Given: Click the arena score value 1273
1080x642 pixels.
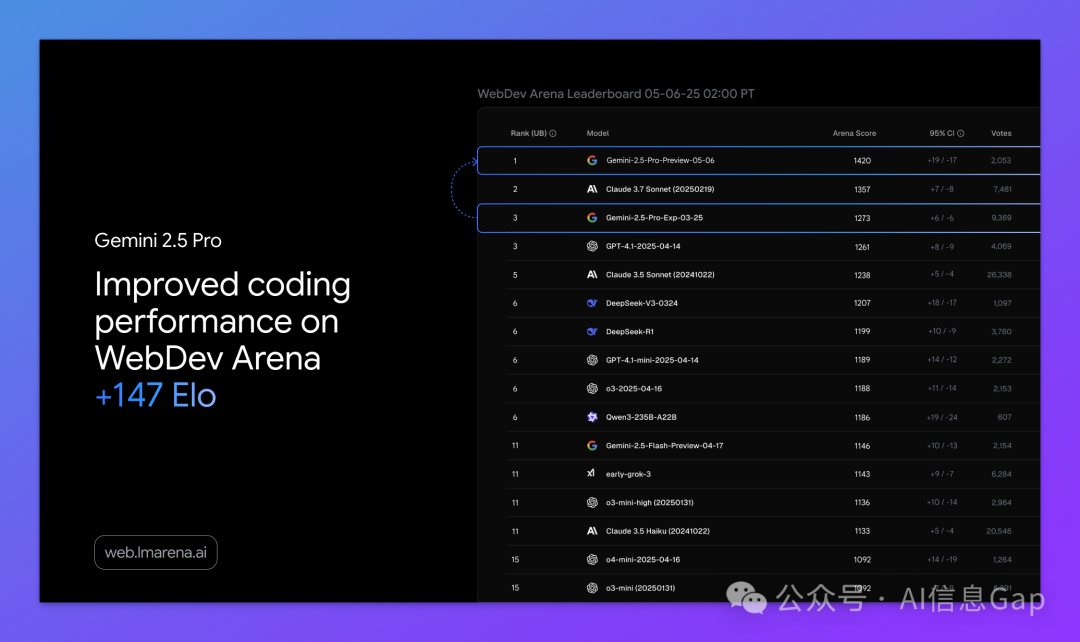Looking at the screenshot, I should (862, 218).
